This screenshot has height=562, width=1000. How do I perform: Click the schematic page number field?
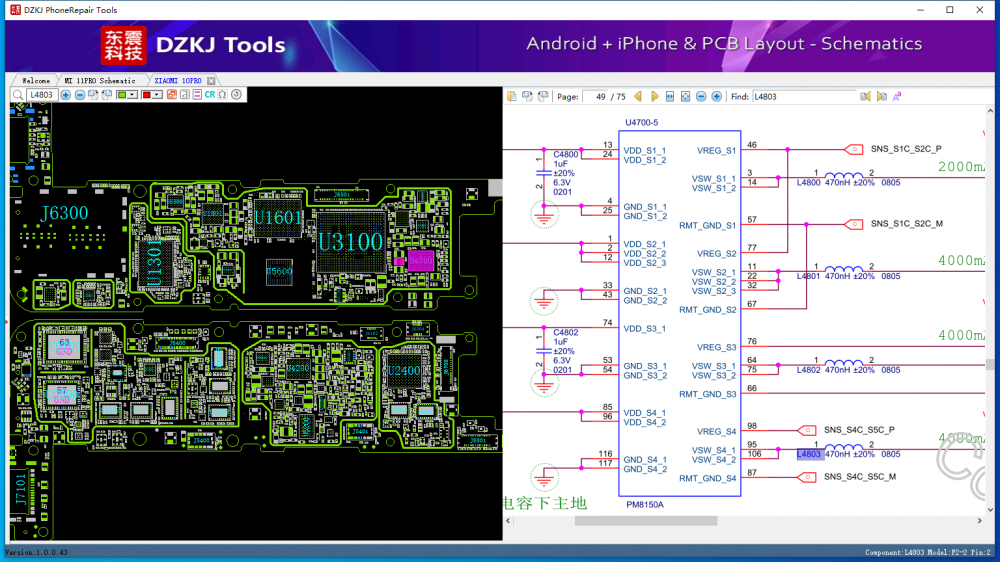point(595,97)
